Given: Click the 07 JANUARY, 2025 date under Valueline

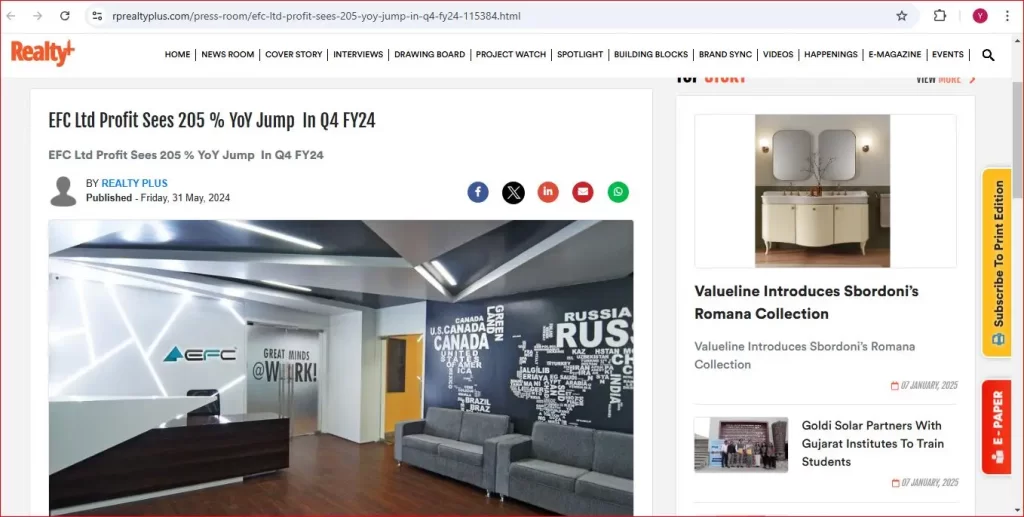Looking at the screenshot, I should click(929, 386).
